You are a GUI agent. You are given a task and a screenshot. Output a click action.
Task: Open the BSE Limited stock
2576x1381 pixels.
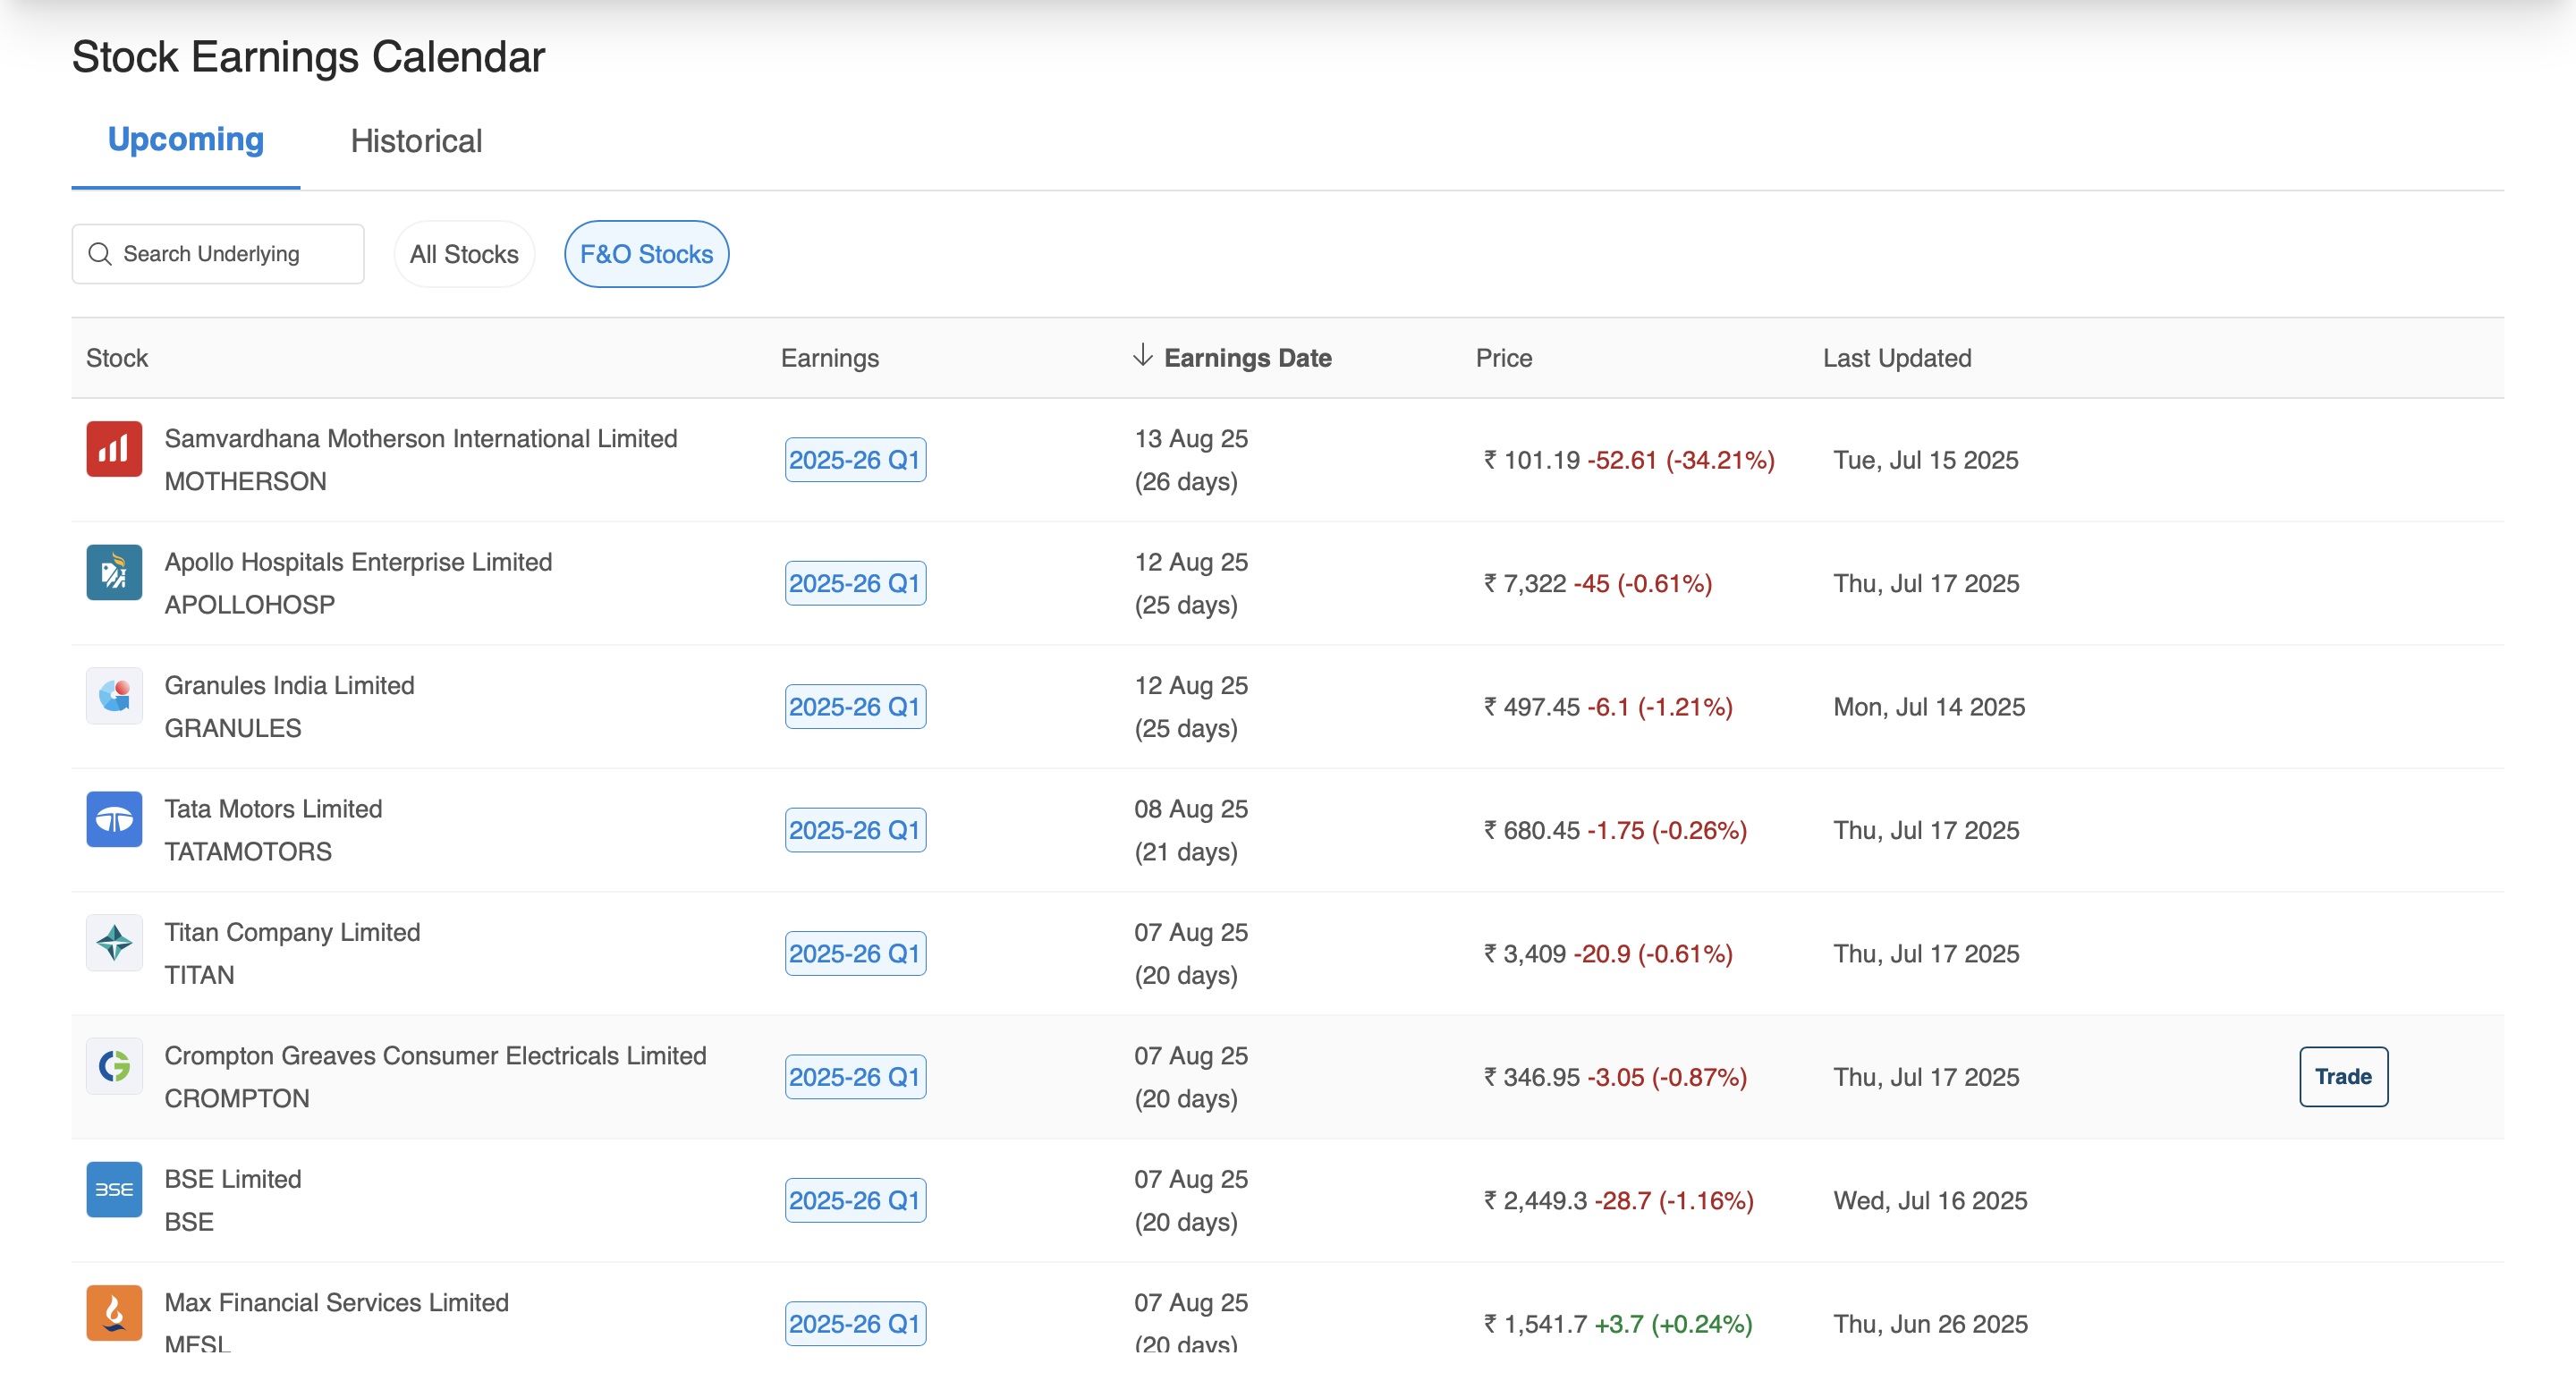tap(233, 1180)
